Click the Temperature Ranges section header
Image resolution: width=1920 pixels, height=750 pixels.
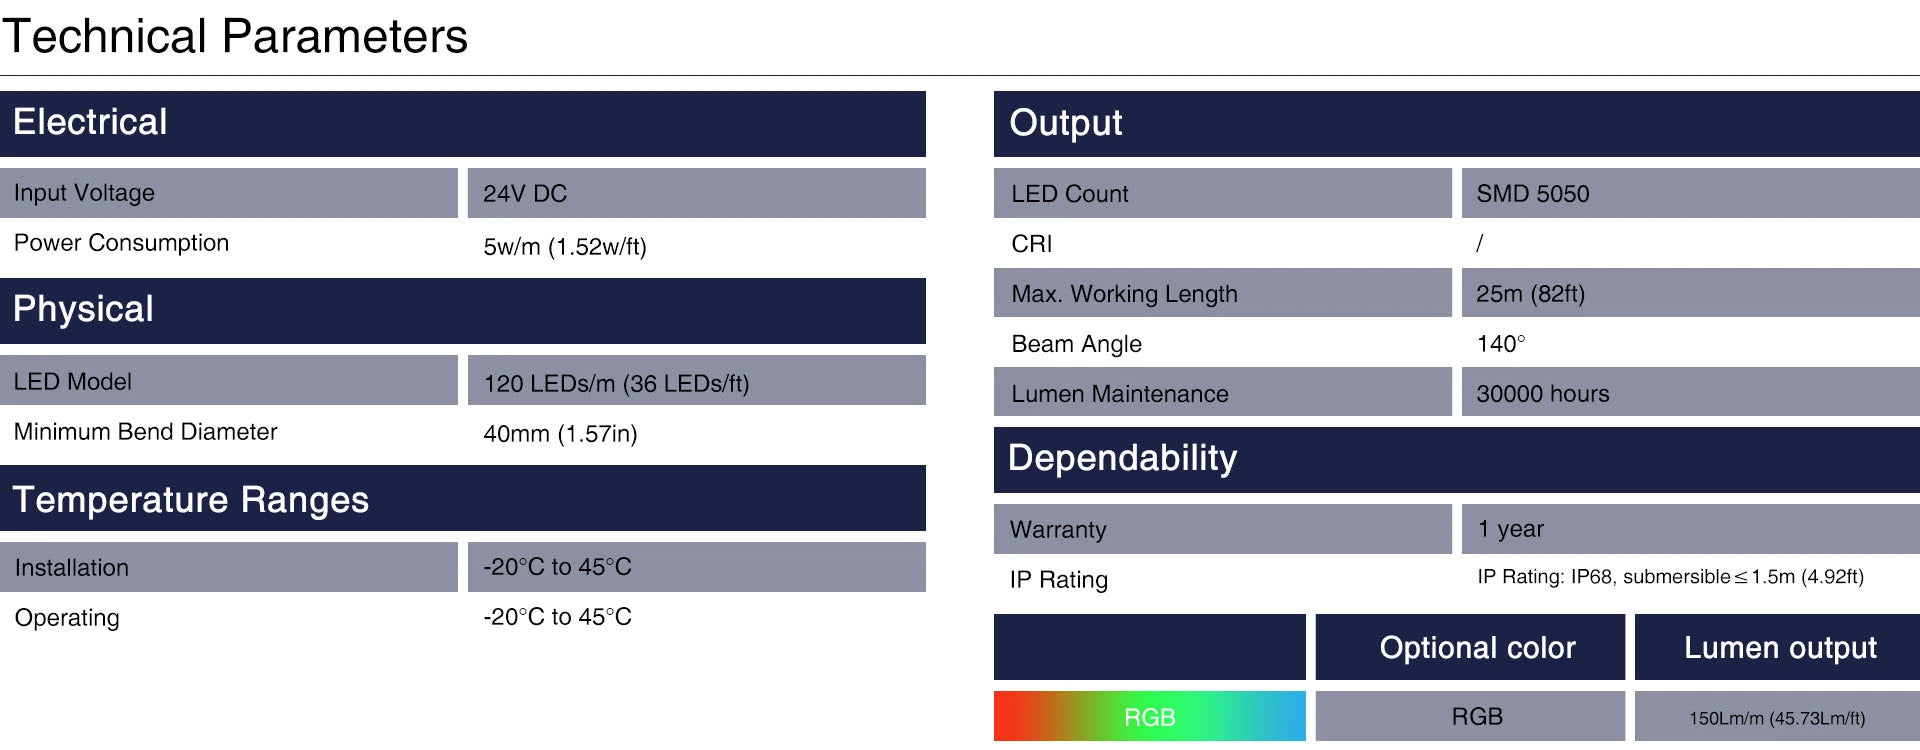click(190, 499)
